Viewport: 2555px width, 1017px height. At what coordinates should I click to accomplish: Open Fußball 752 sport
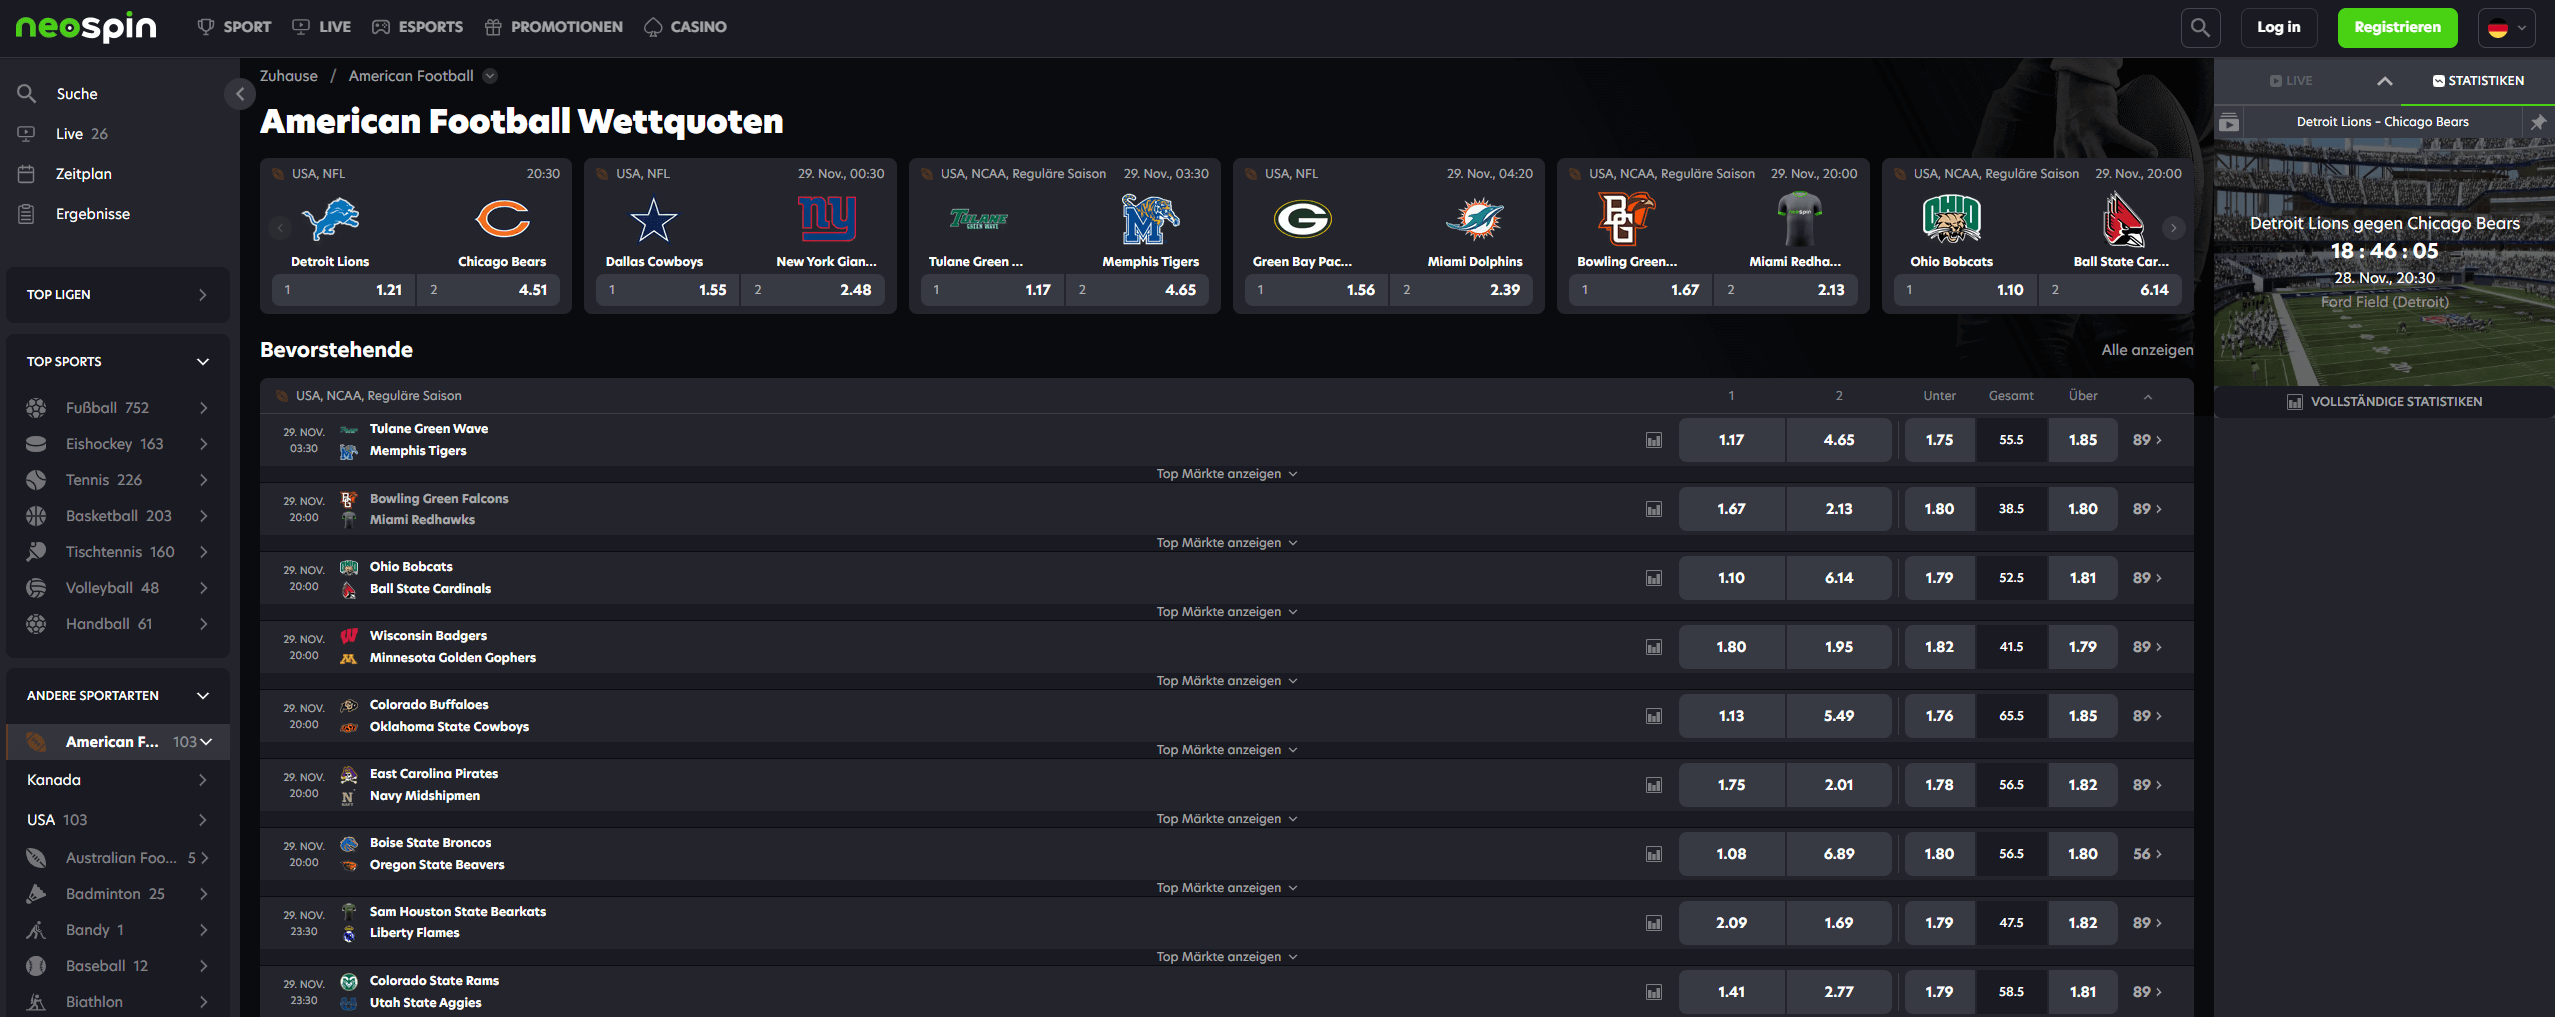click(x=118, y=408)
